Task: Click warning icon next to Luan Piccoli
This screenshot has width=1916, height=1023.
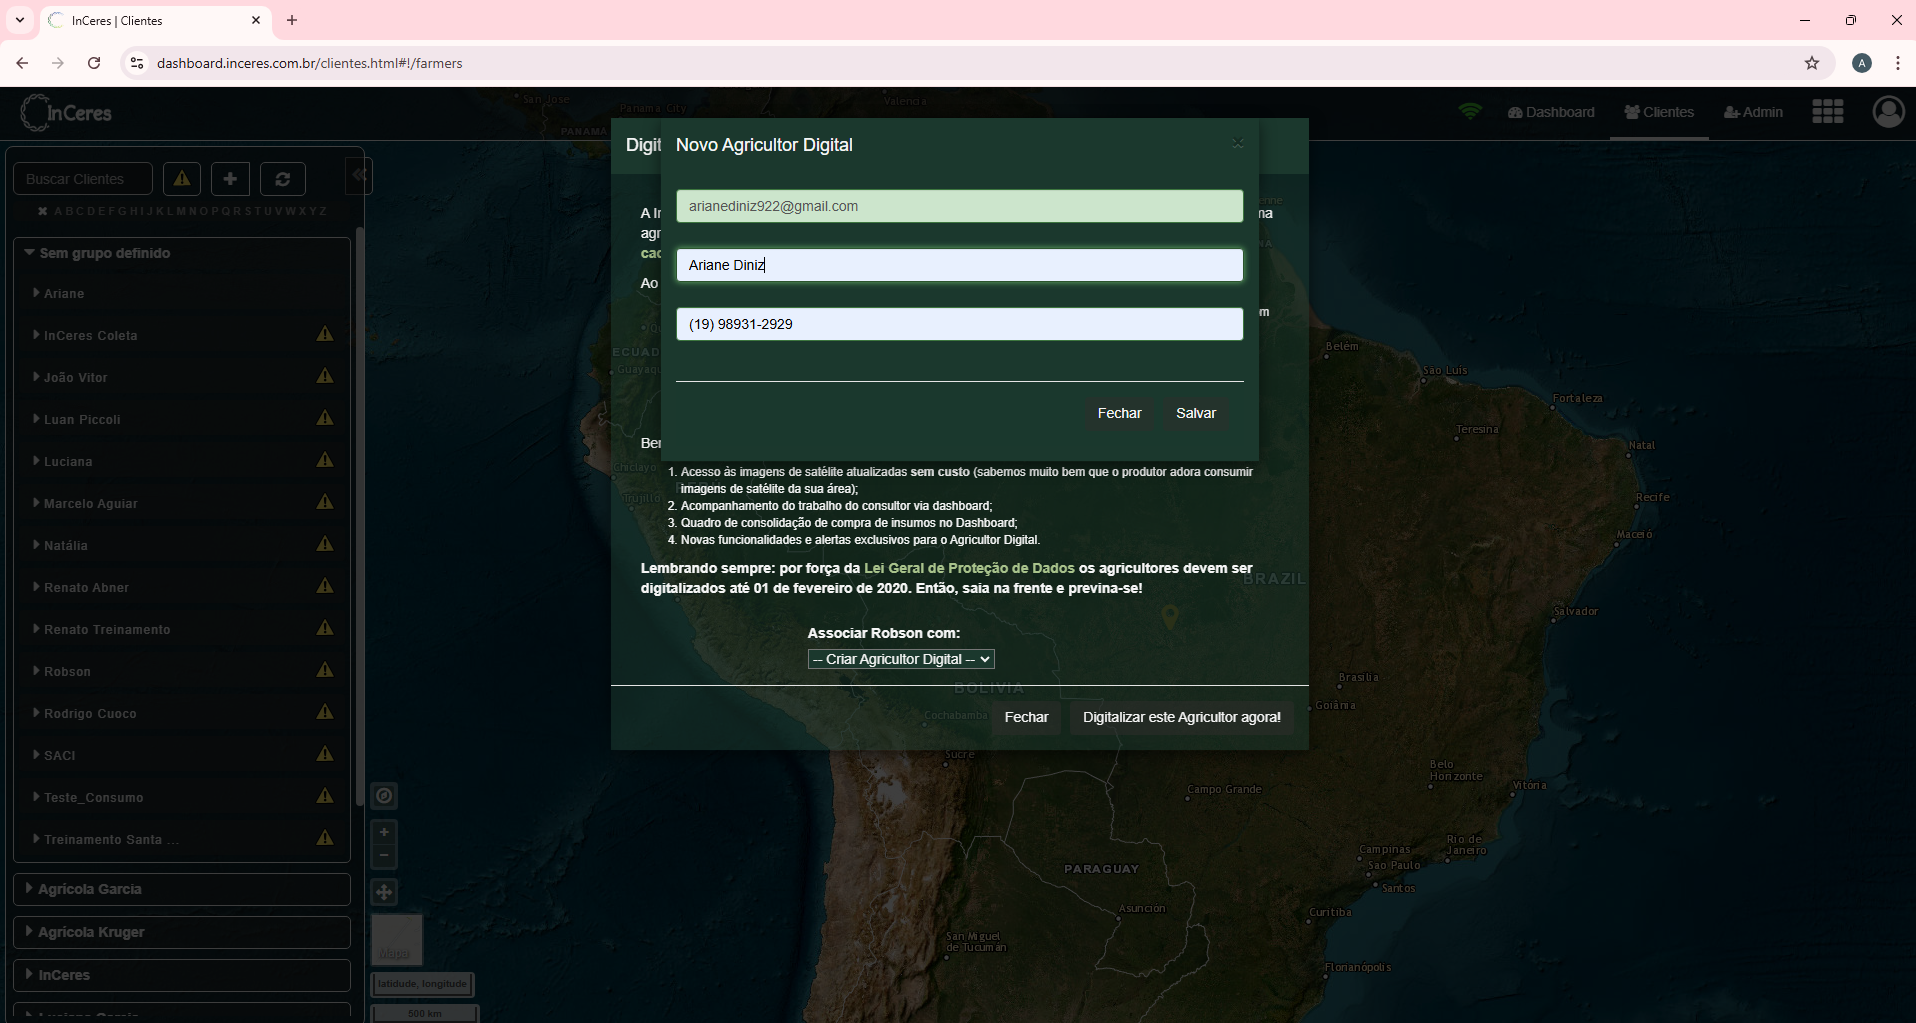Action: click(x=325, y=418)
